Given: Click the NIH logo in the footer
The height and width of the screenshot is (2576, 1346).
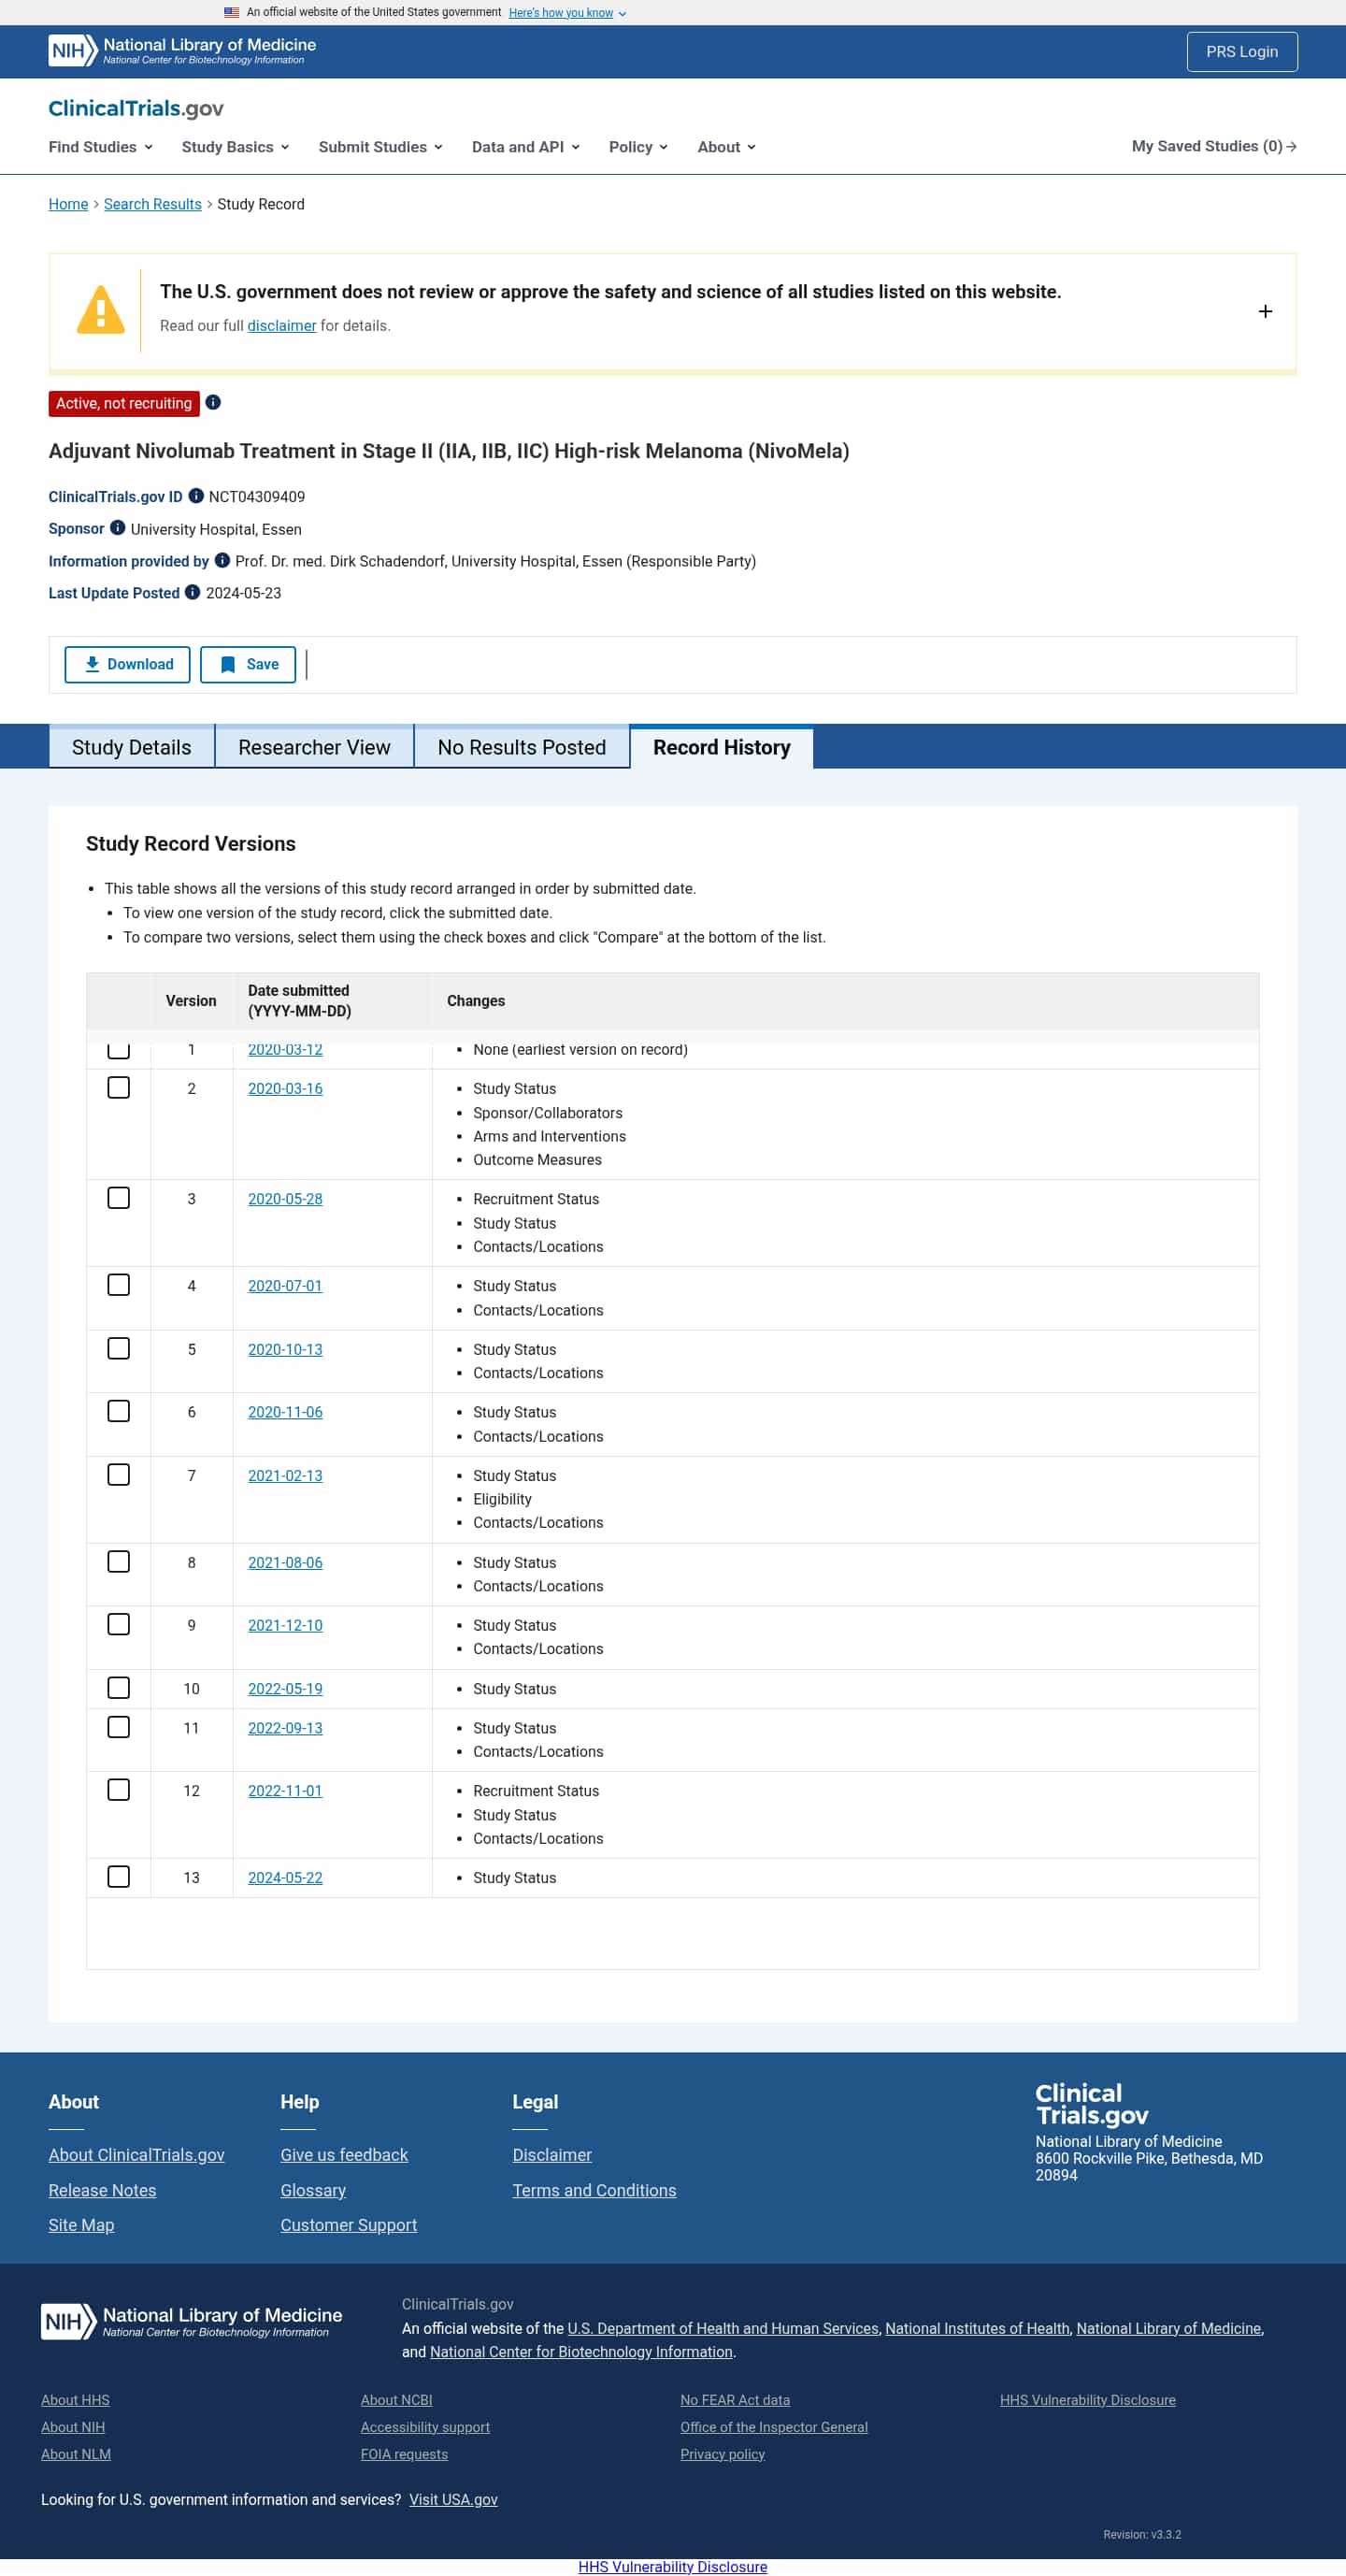Looking at the screenshot, I should tap(191, 2320).
